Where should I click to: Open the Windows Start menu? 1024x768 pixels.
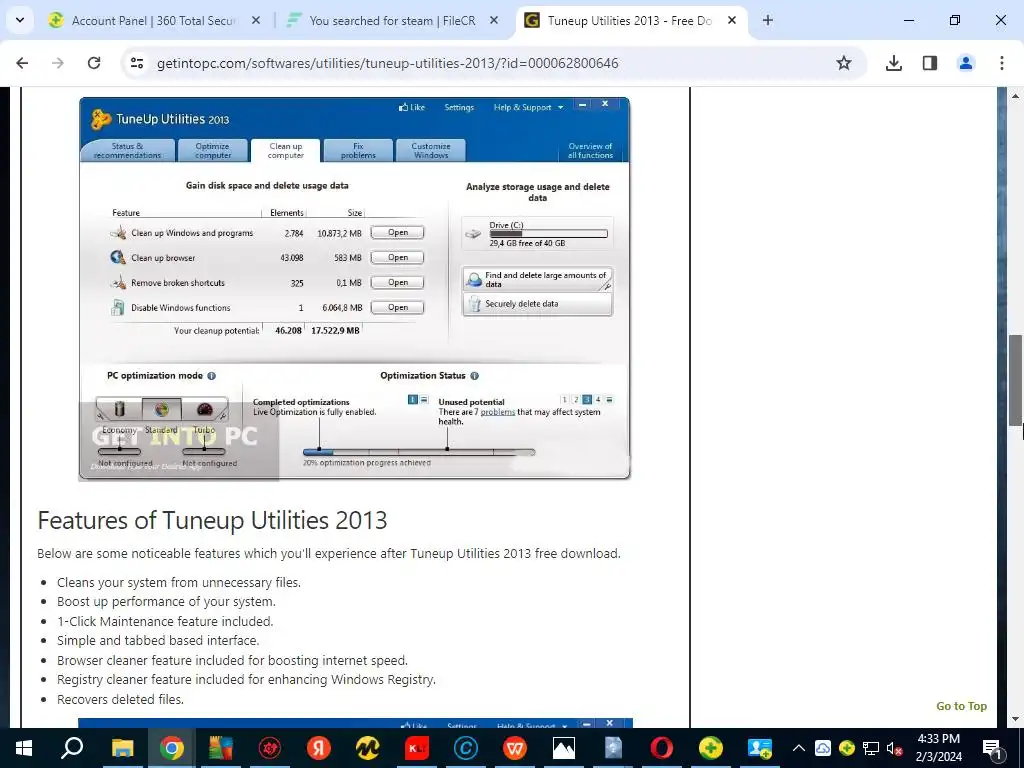(x=24, y=748)
